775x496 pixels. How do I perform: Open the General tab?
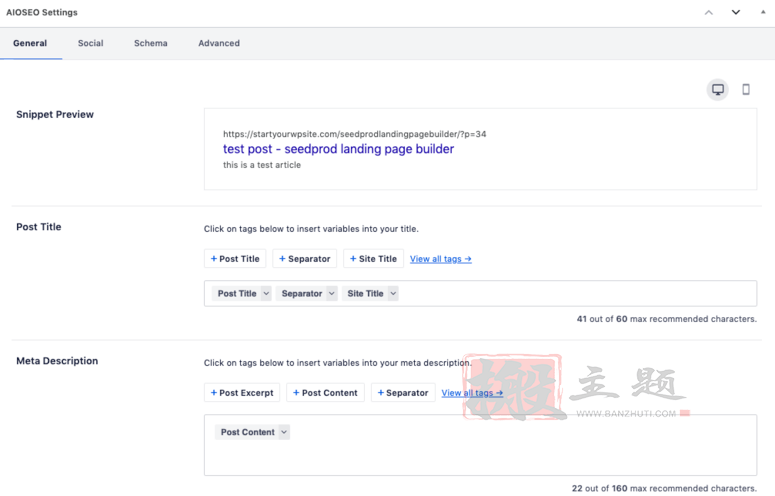pos(30,43)
